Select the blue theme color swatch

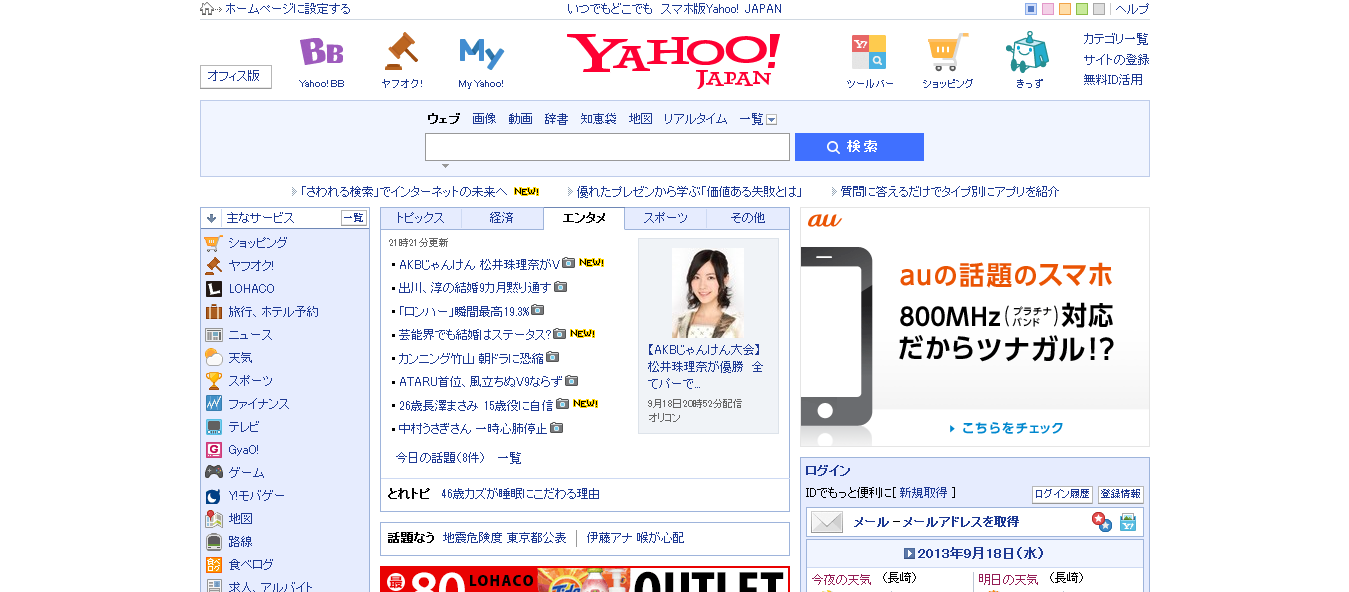point(1031,9)
